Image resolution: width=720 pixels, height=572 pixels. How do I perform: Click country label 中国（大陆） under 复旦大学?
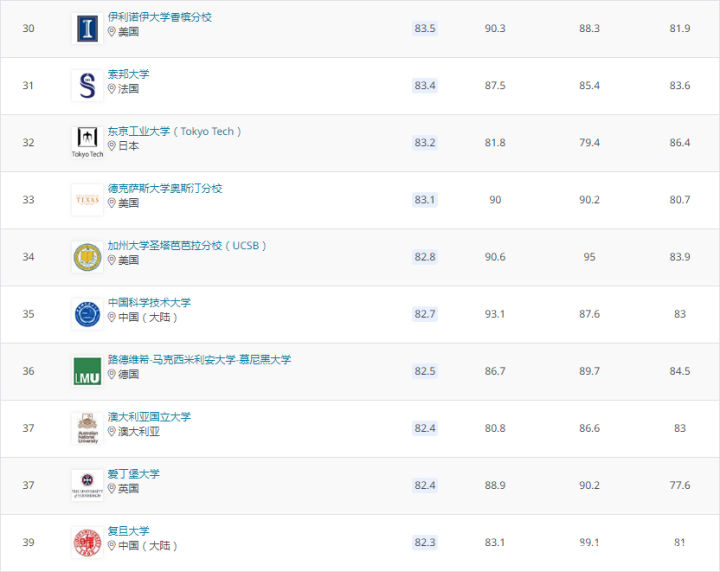tap(148, 546)
